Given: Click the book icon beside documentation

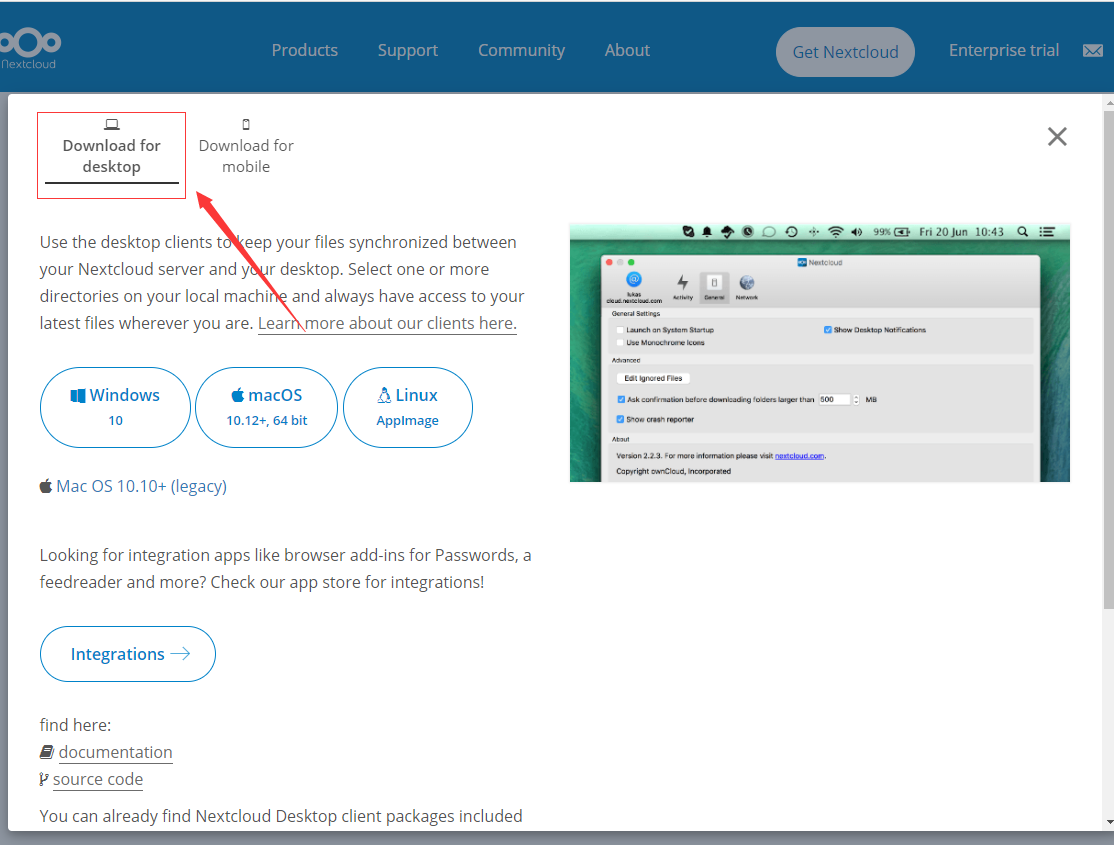Looking at the screenshot, I should (x=47, y=752).
